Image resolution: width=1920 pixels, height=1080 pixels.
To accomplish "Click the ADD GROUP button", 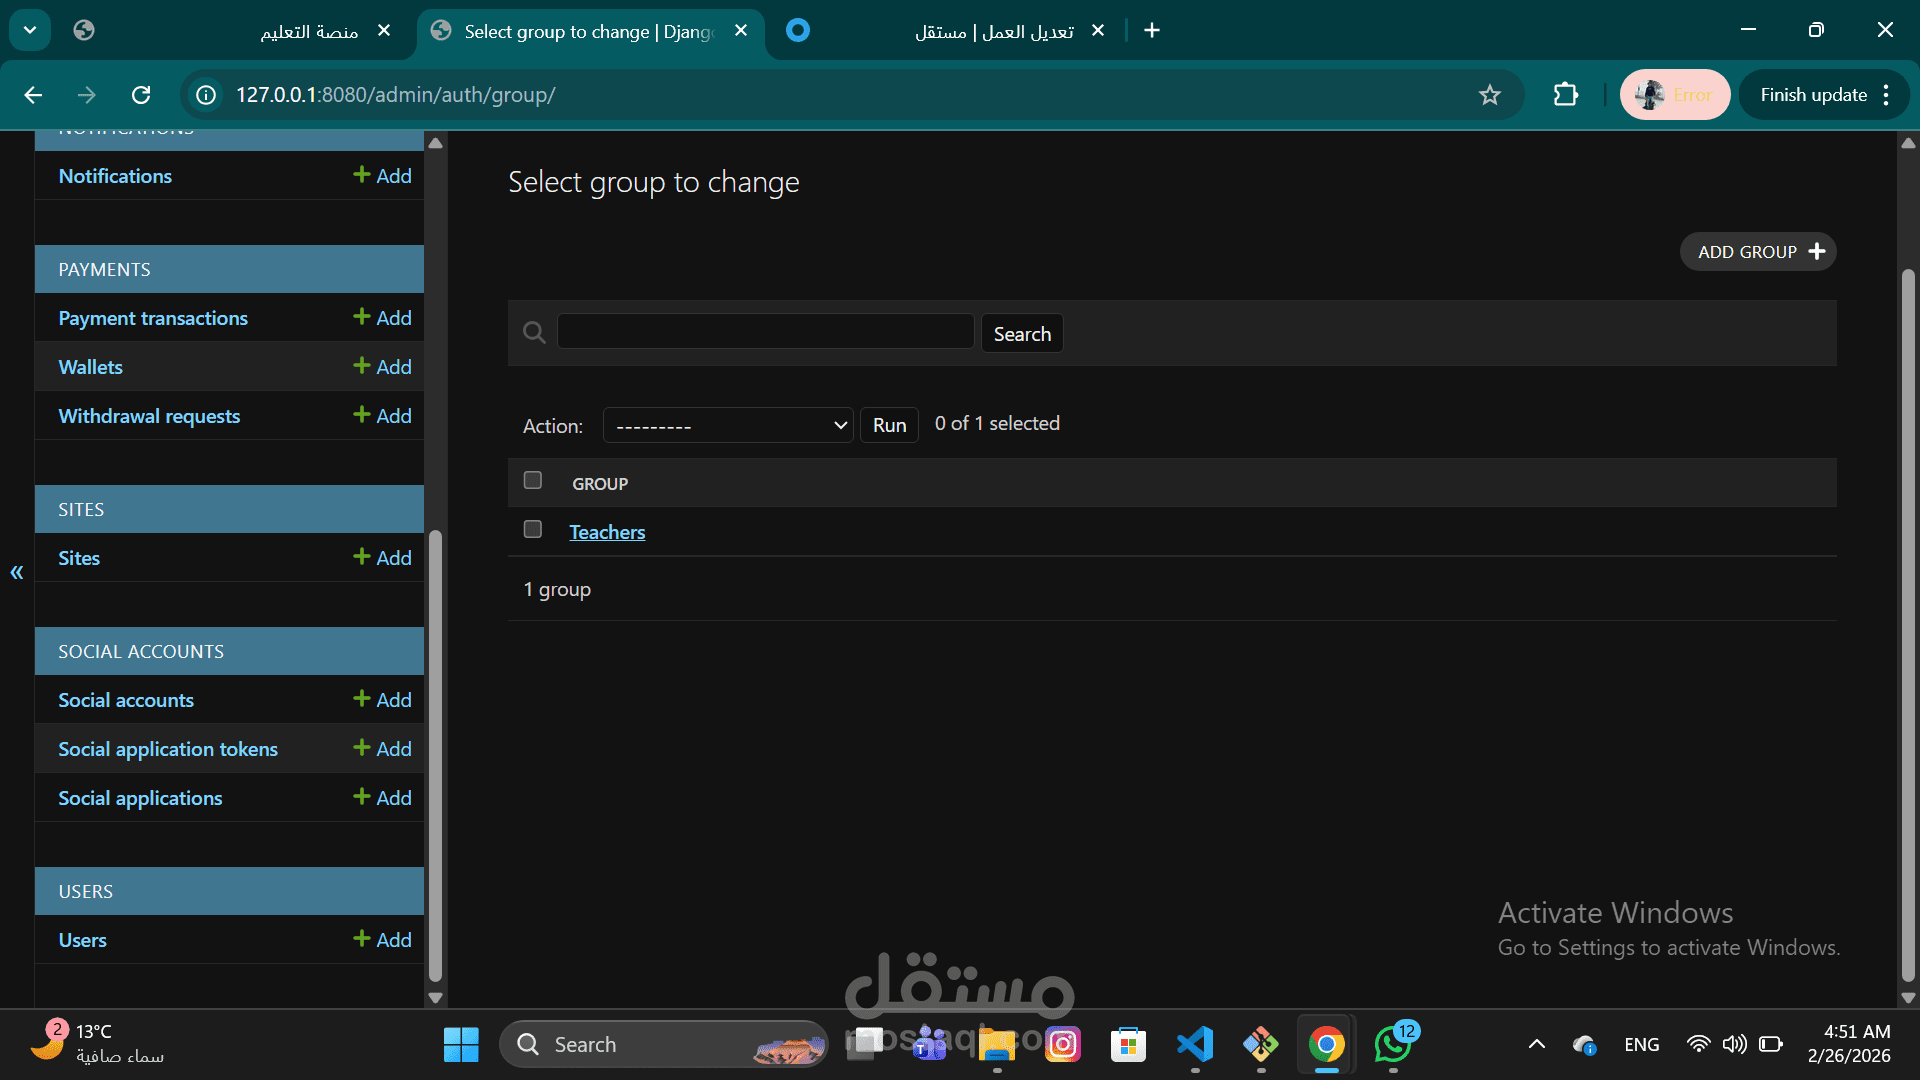I will (1757, 252).
